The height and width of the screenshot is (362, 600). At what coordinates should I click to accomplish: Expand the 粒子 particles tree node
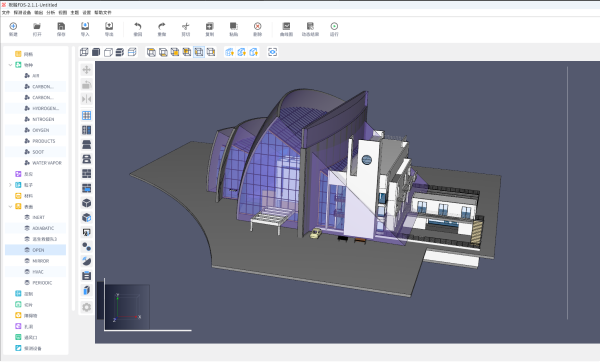[x=10, y=185]
